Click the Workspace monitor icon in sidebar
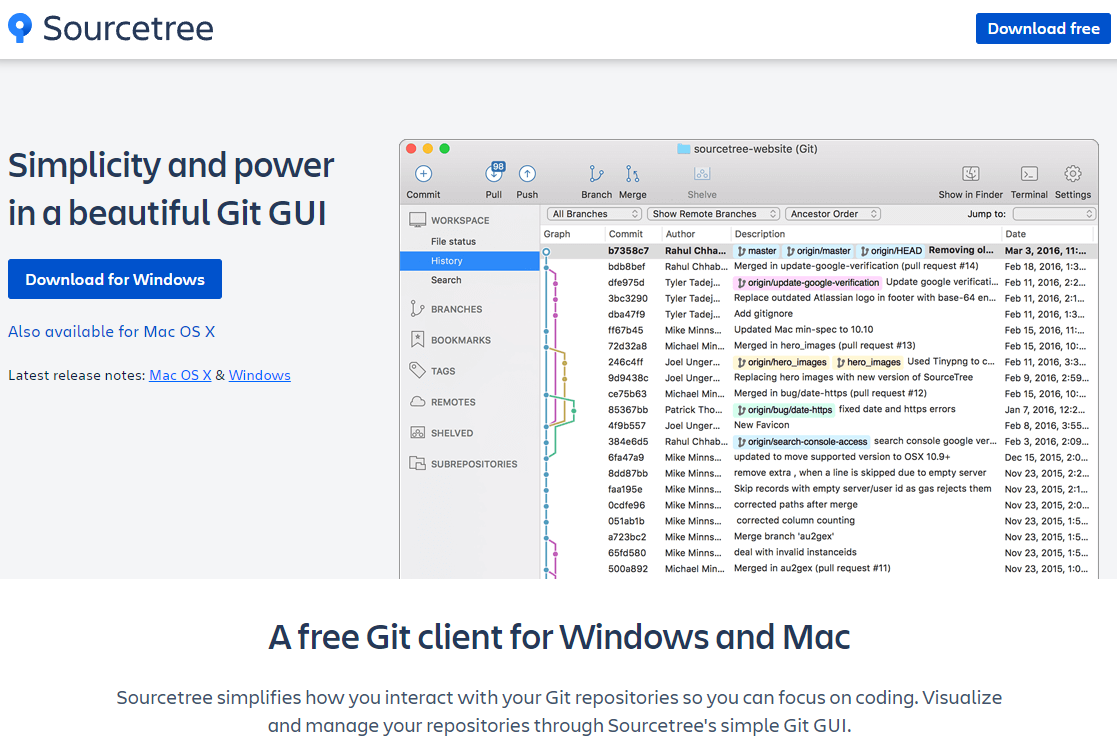The height and width of the screenshot is (750, 1117). coord(417,220)
